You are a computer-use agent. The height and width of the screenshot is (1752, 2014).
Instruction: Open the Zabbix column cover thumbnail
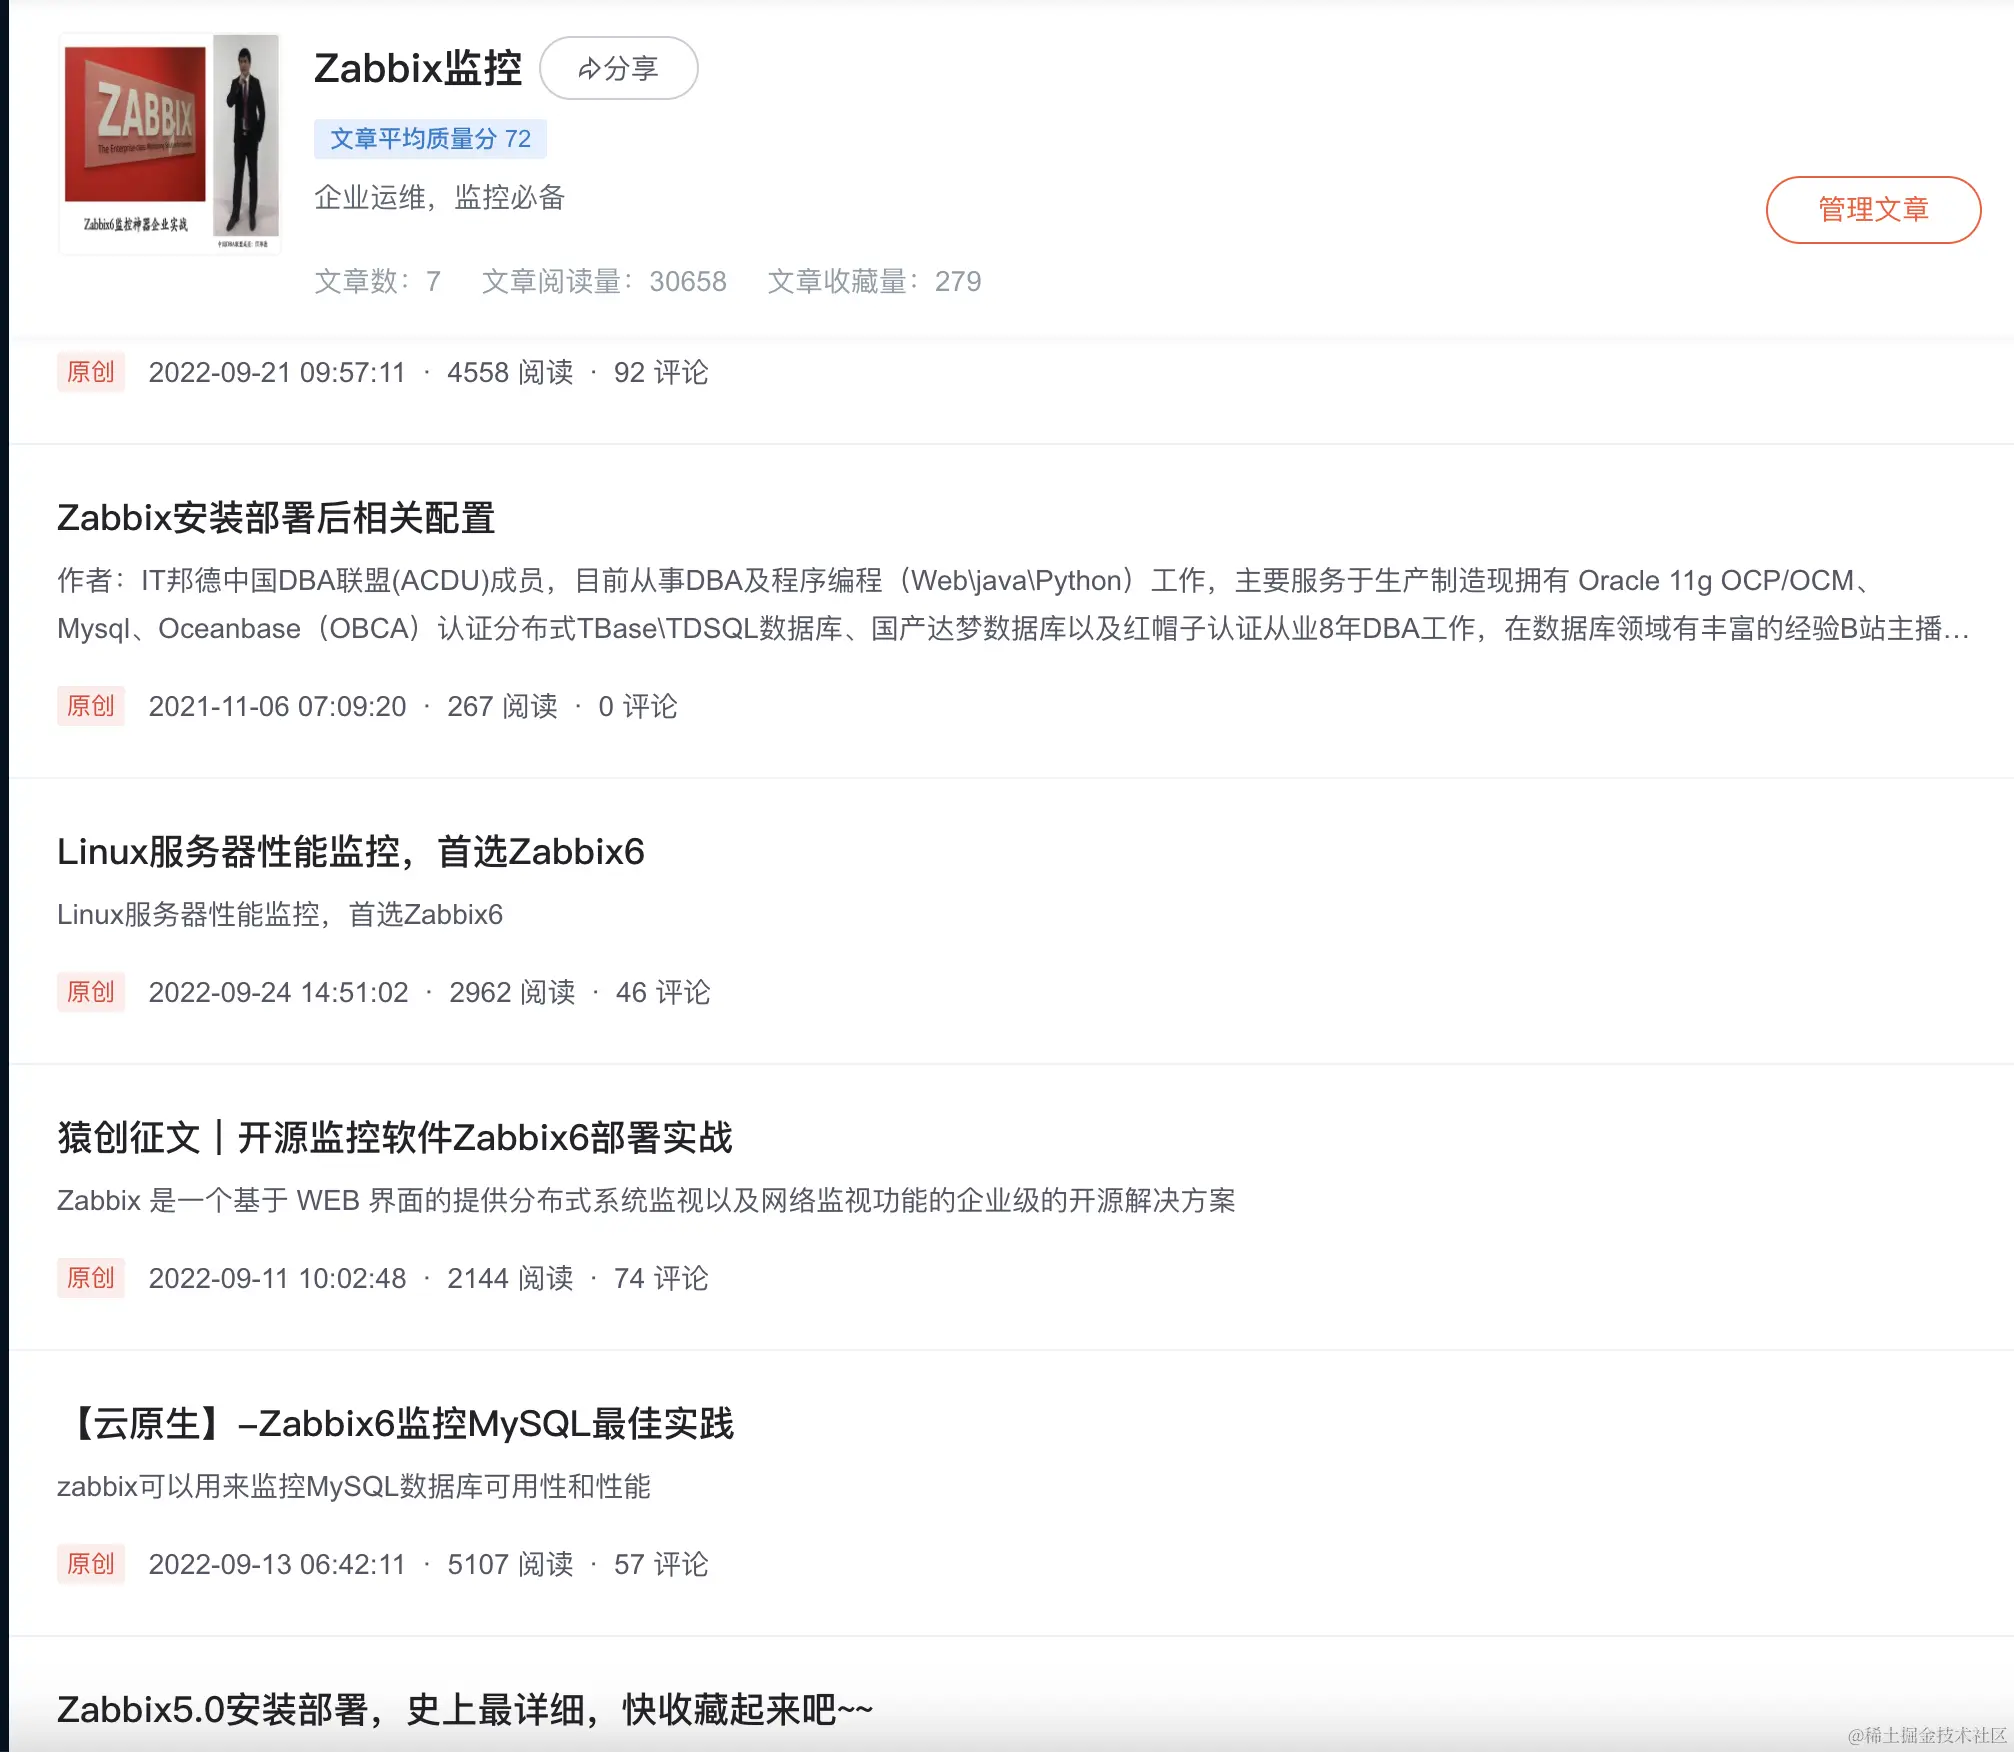click(170, 143)
